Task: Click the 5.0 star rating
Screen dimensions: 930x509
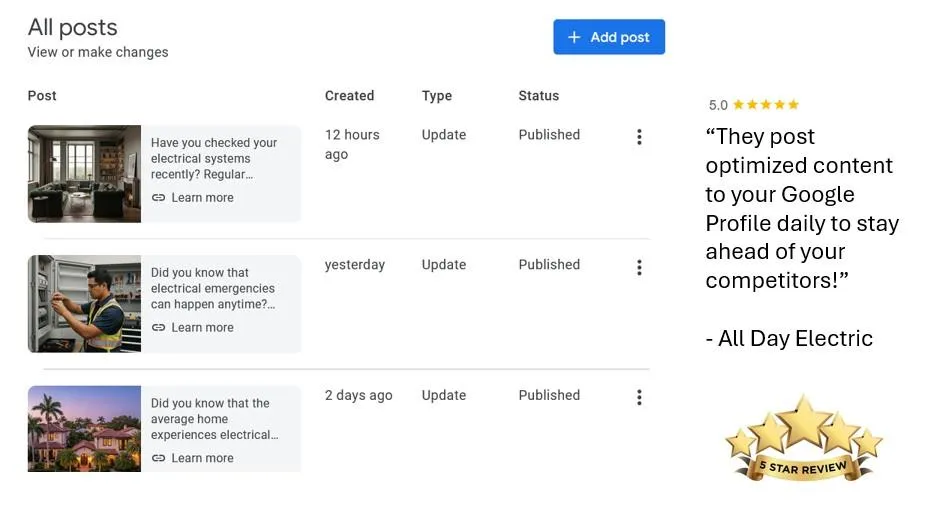Action: pos(754,105)
